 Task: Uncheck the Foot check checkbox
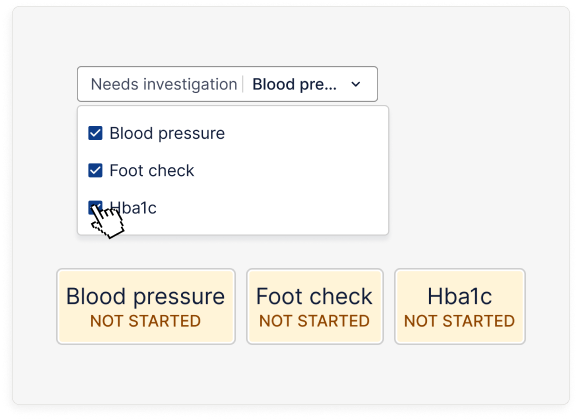[95, 170]
